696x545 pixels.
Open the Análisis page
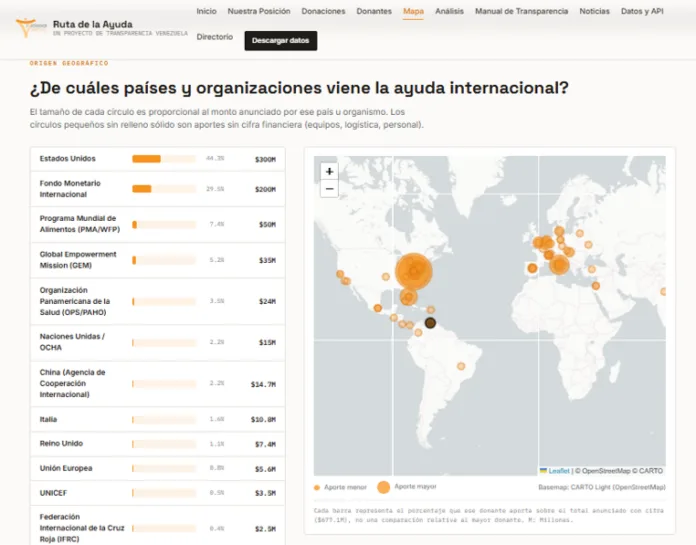(x=449, y=11)
